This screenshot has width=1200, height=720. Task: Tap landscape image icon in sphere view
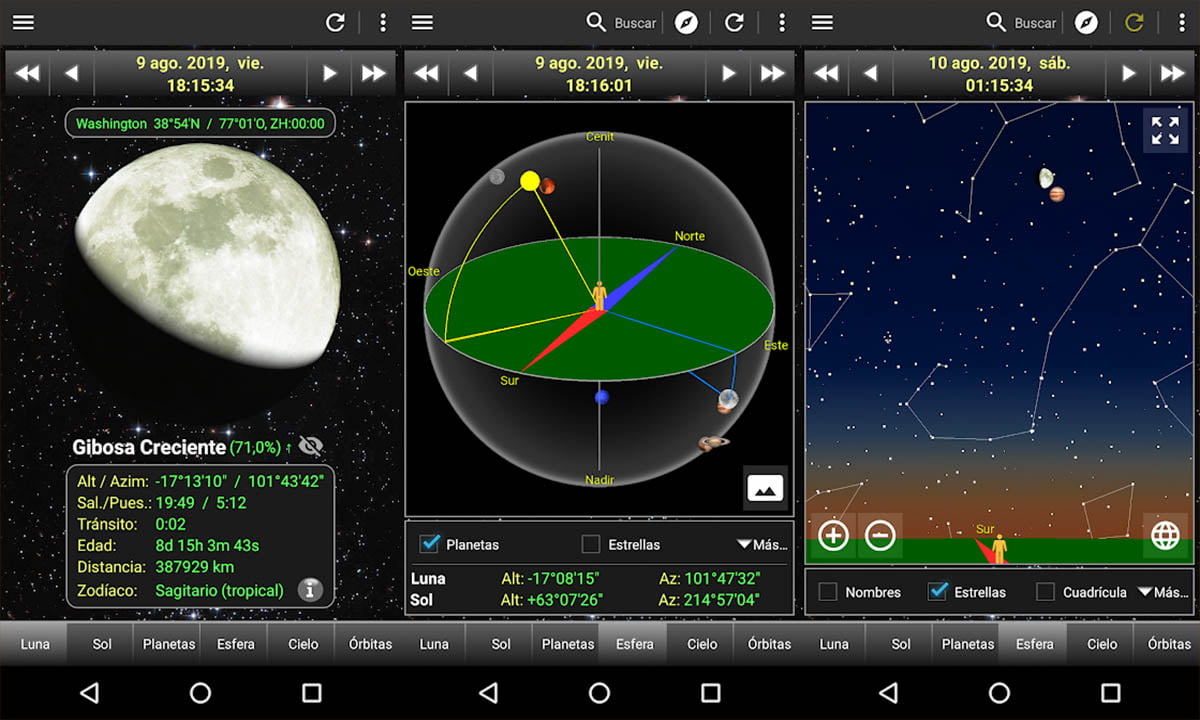764,488
